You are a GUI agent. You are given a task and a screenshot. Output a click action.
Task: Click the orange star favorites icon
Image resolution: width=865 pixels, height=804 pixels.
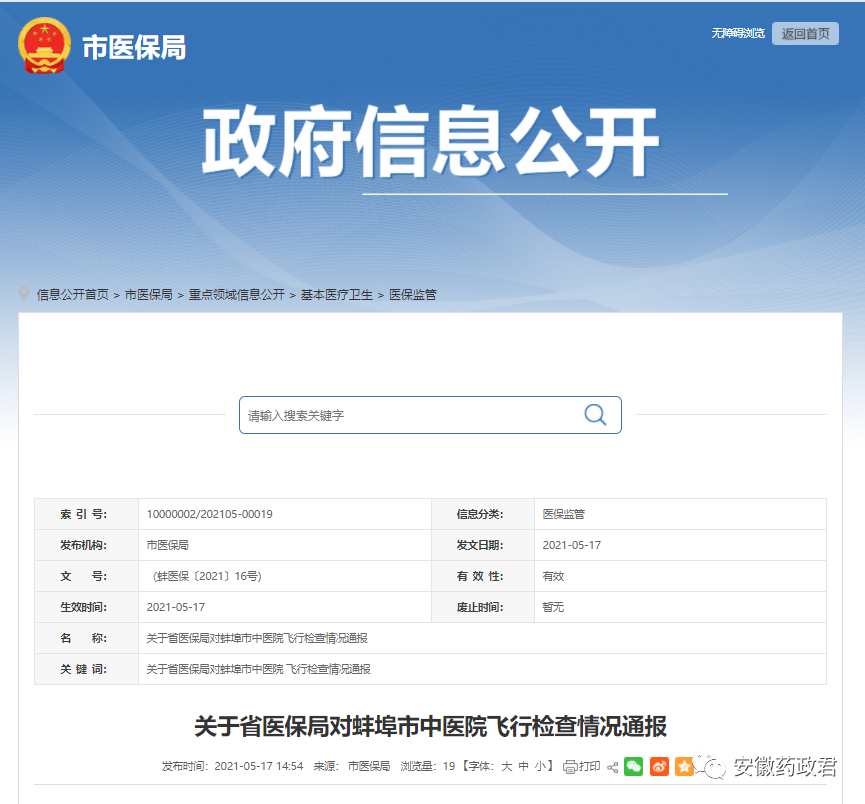pyautogui.click(x=684, y=767)
